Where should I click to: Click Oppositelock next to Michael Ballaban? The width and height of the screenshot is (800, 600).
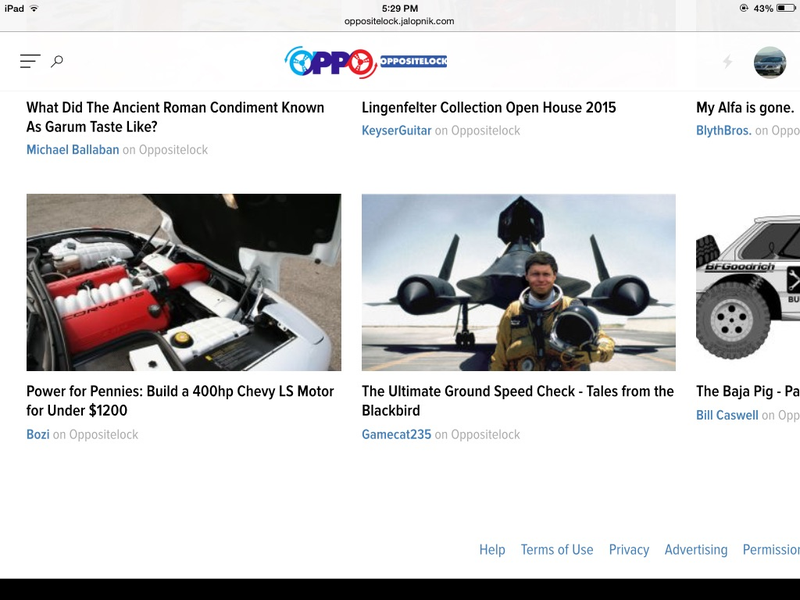(x=173, y=149)
